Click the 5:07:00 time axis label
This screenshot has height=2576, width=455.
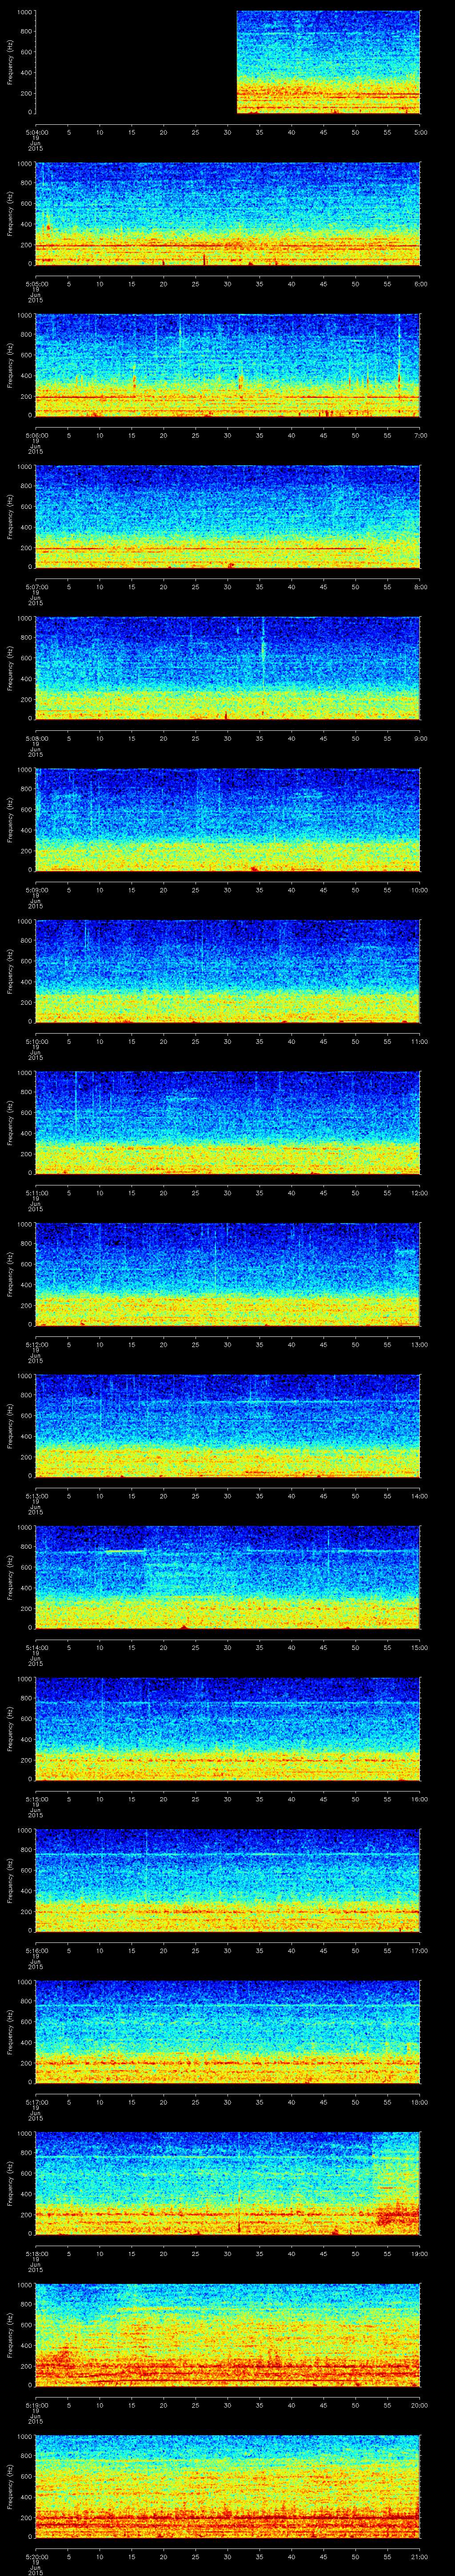[36, 586]
